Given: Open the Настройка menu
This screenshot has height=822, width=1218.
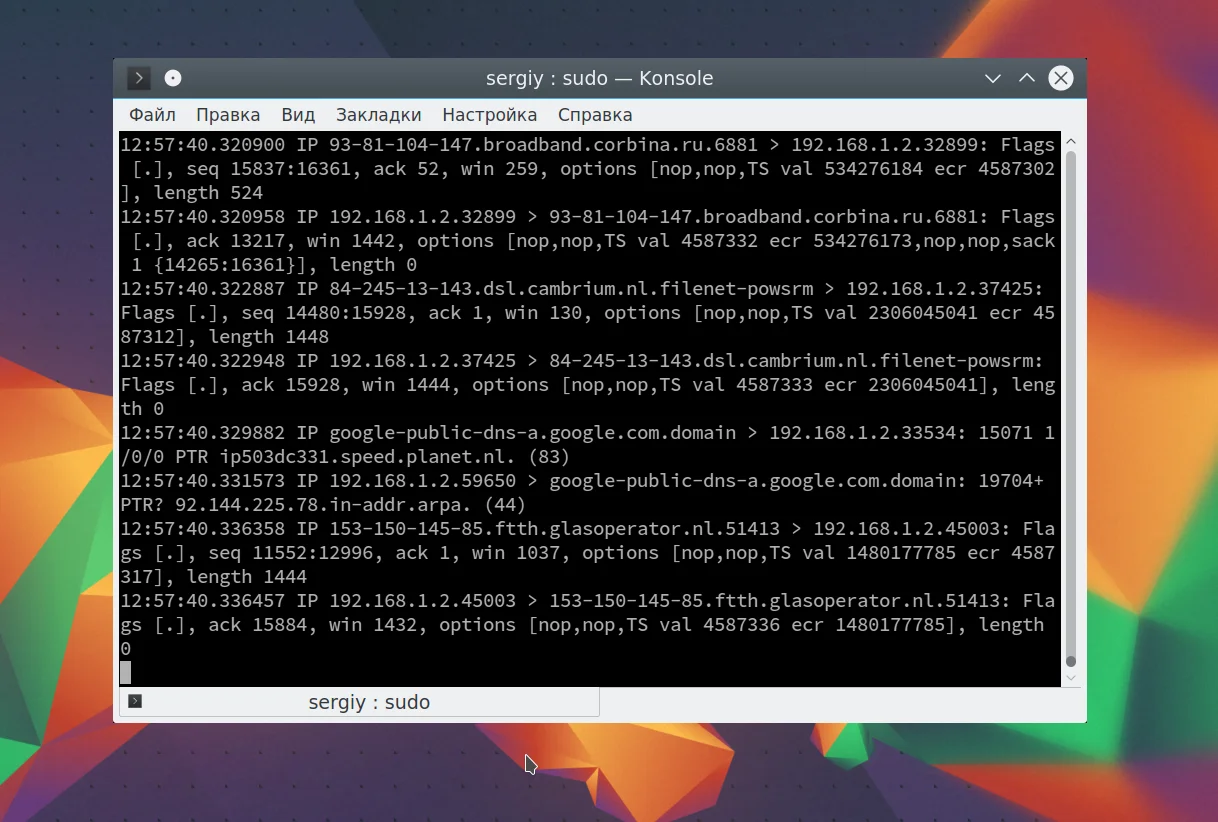Looking at the screenshot, I should tap(490, 115).
